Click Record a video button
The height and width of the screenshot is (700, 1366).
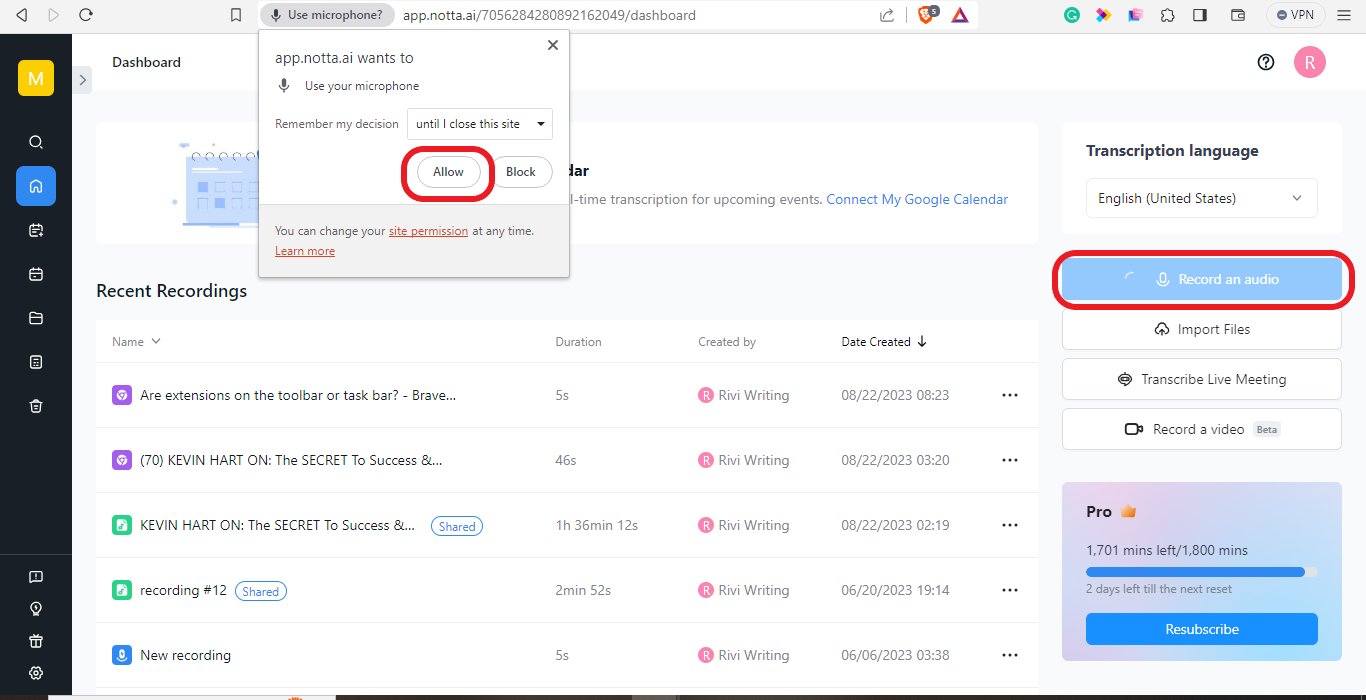pyautogui.click(x=1202, y=429)
